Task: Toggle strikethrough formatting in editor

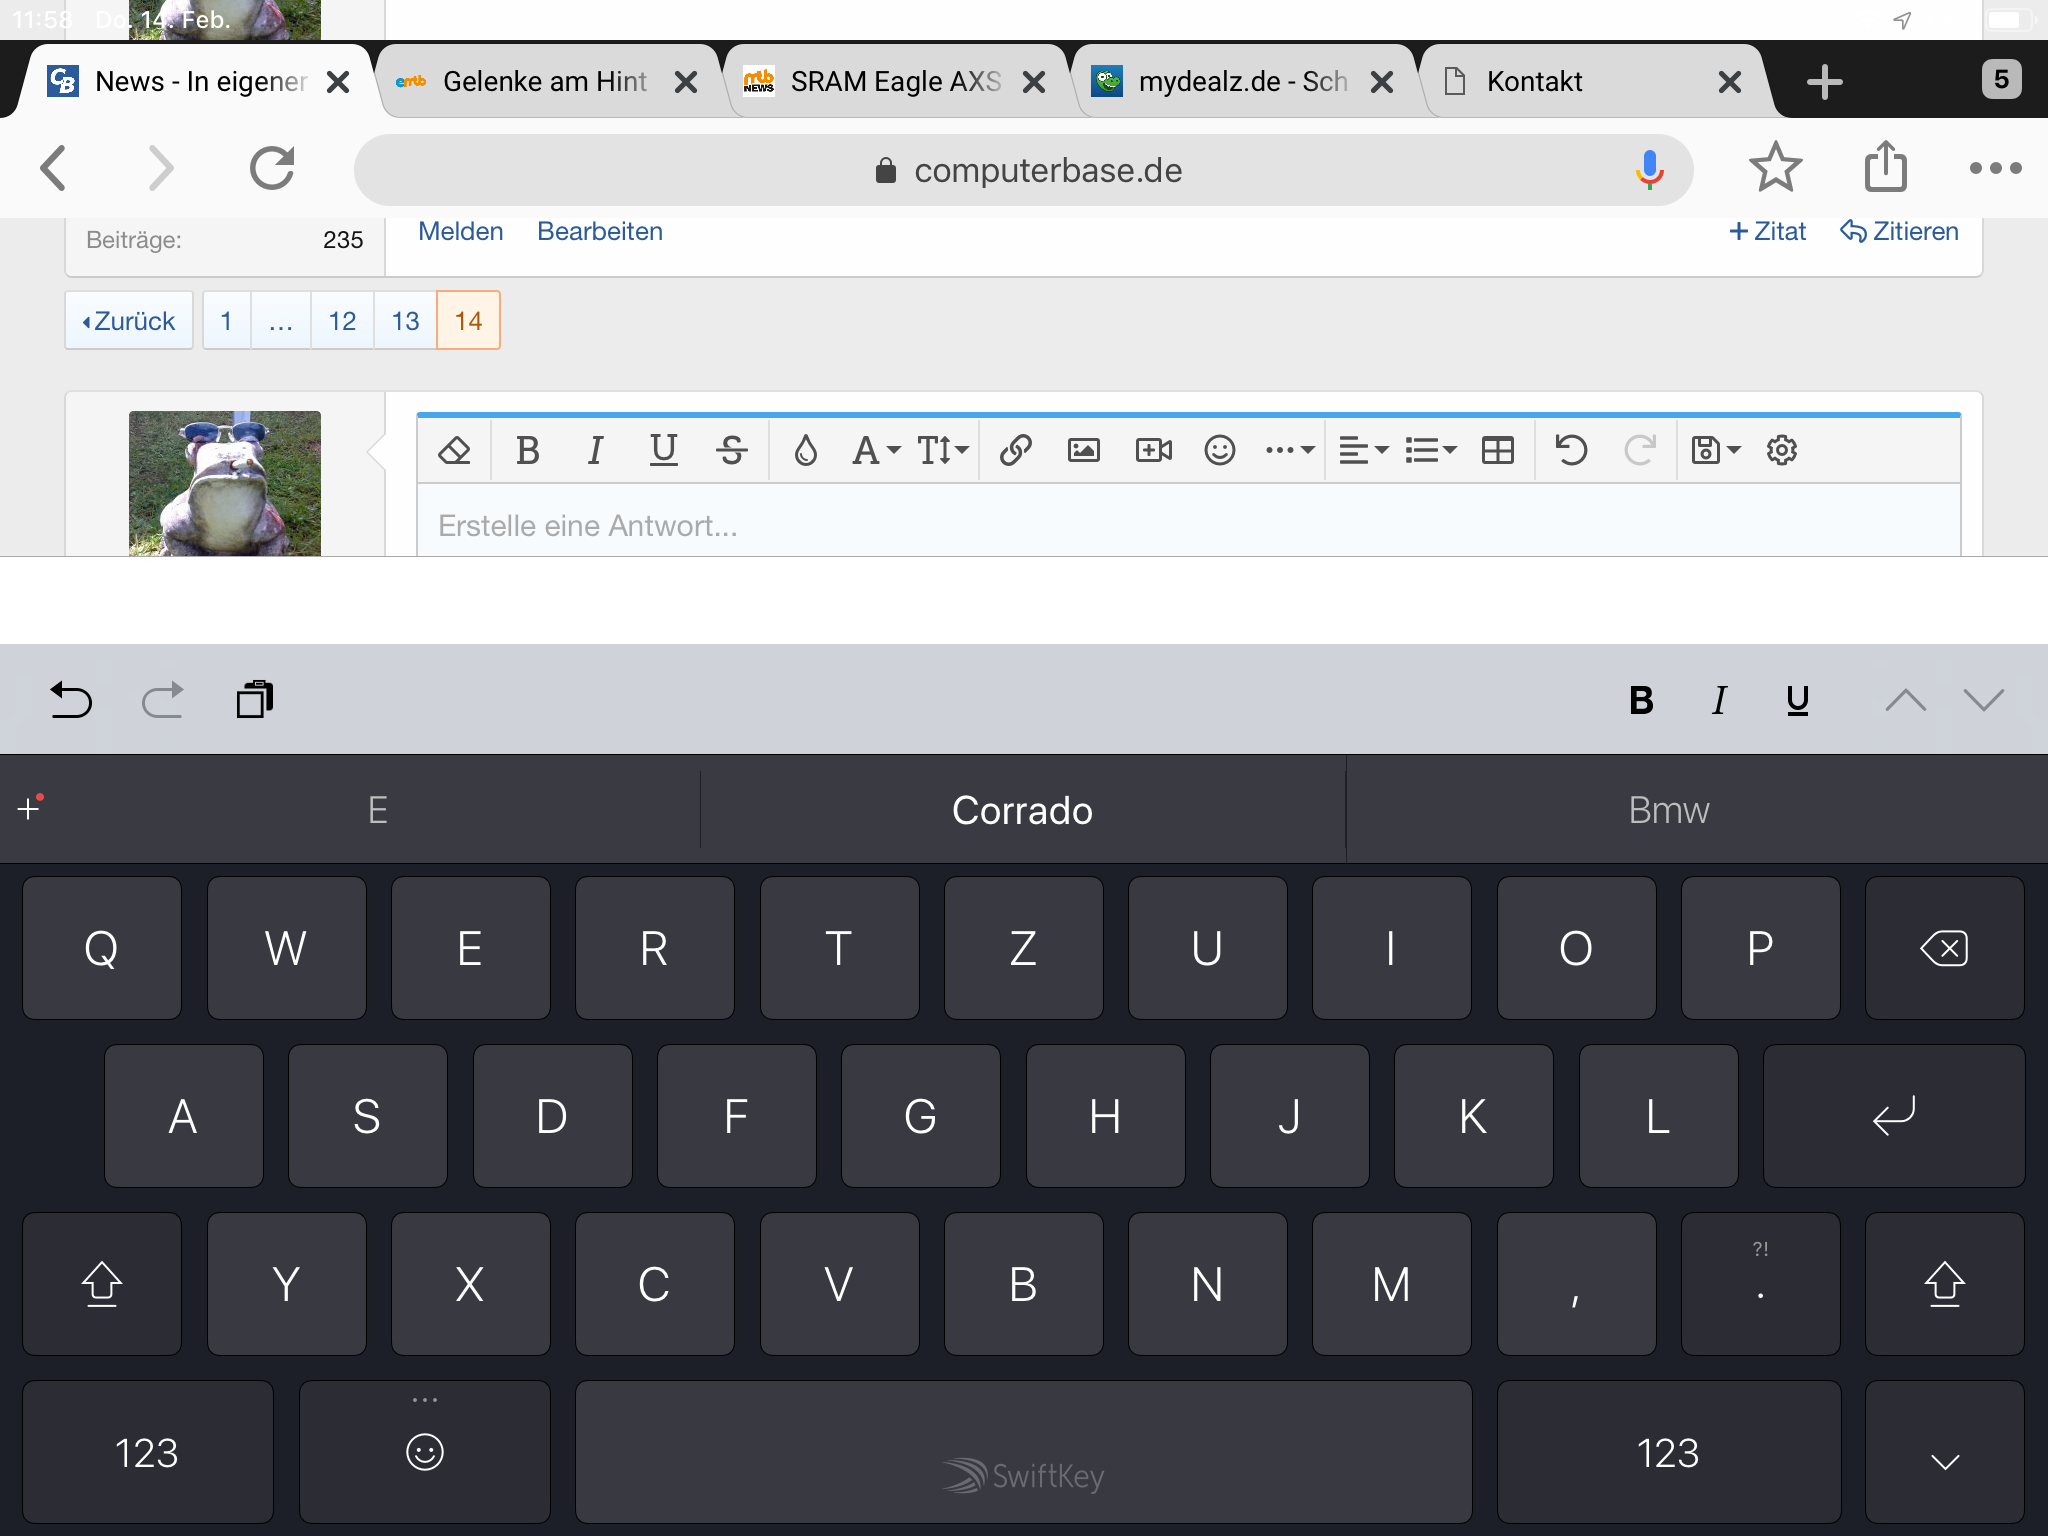Action: (x=731, y=450)
